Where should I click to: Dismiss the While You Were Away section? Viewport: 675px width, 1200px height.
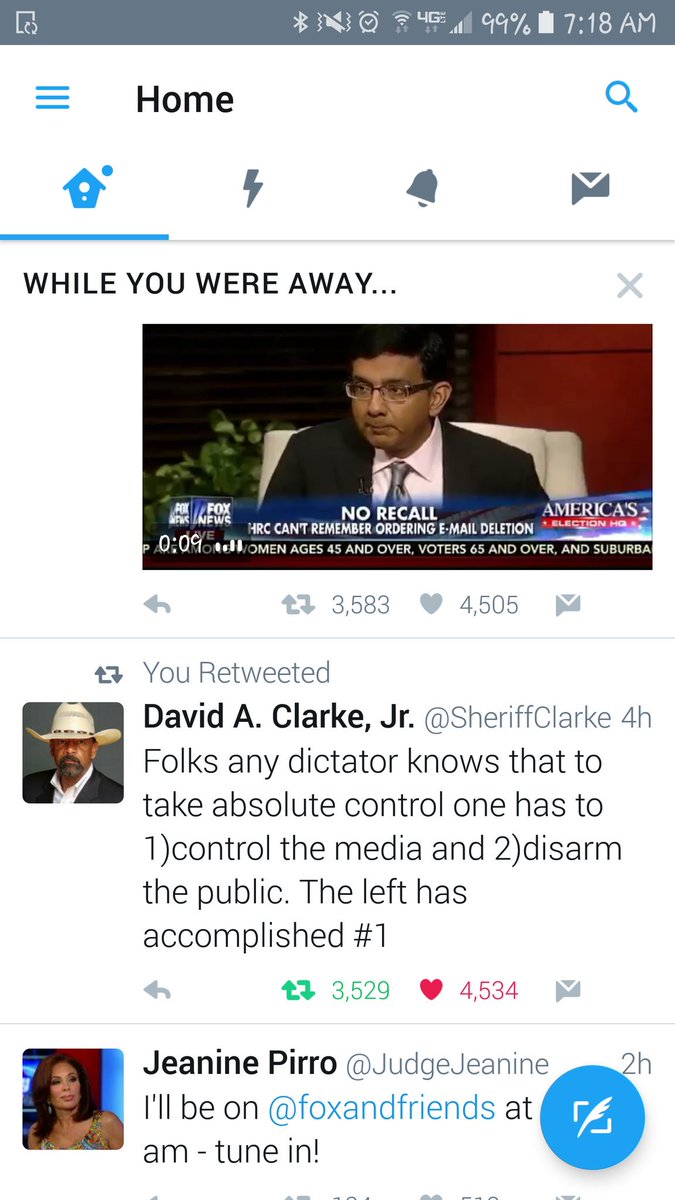[629, 286]
